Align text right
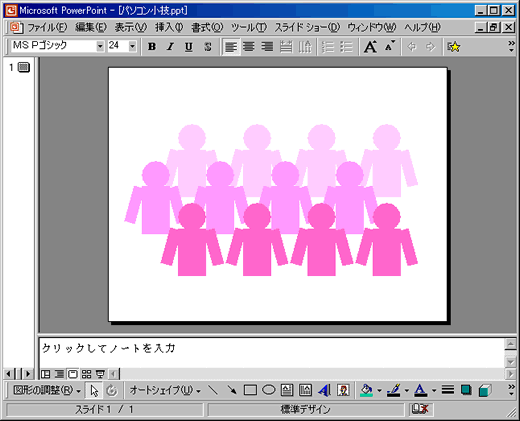 tap(267, 46)
